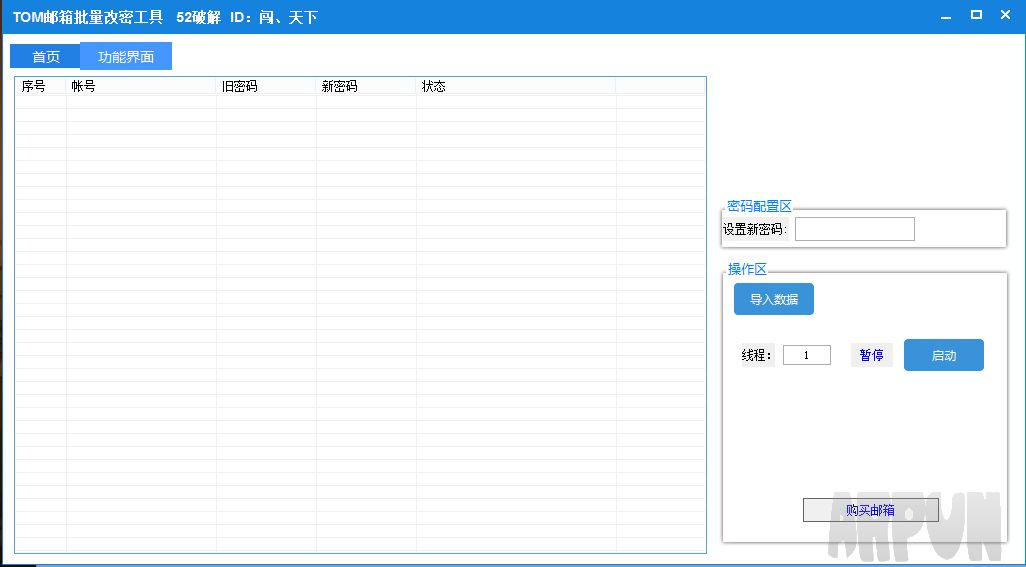Minimize the TOM邮箱 tool window
Screen dimensions: 1026x567
tap(946, 16)
